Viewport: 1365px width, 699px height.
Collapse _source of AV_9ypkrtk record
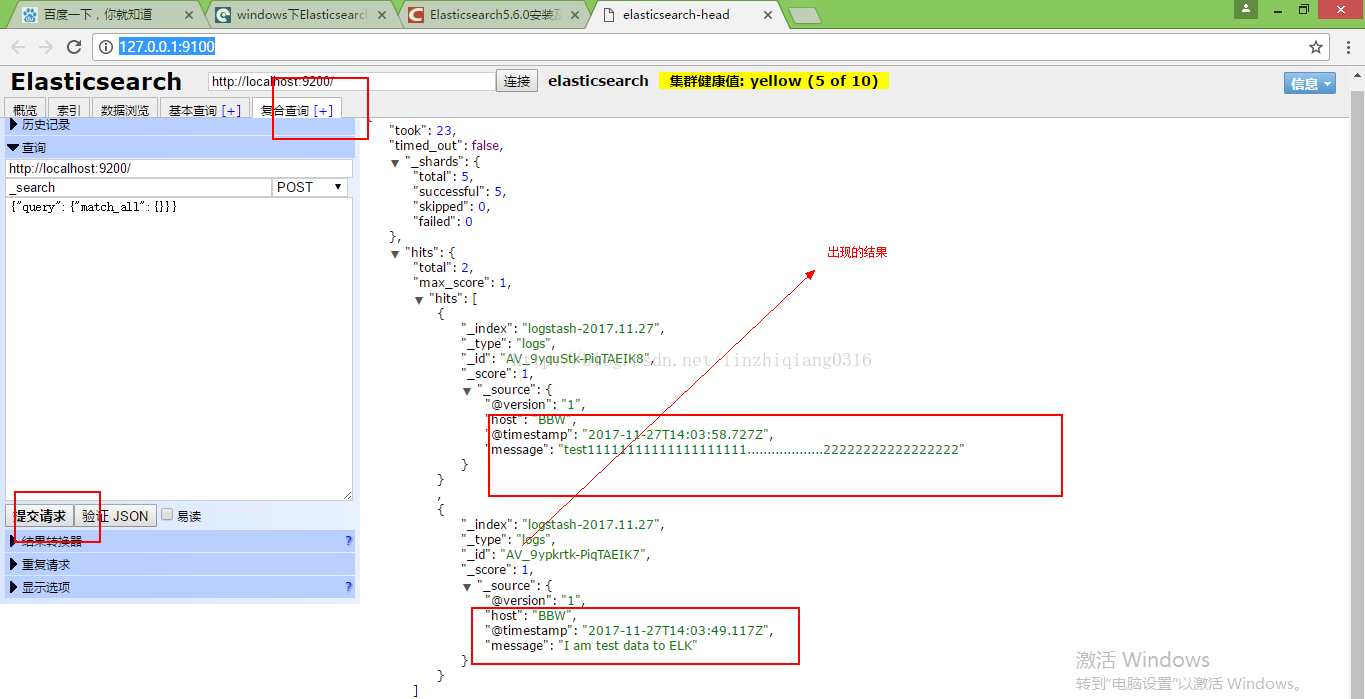pyautogui.click(x=467, y=586)
